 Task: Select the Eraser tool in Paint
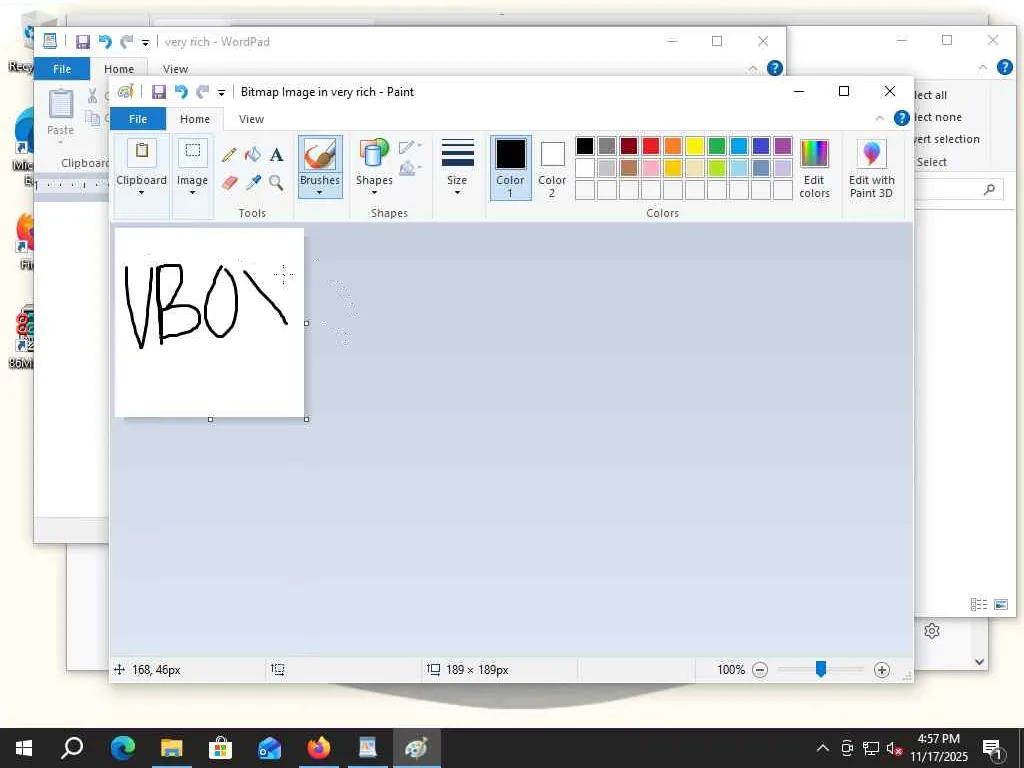point(229,182)
